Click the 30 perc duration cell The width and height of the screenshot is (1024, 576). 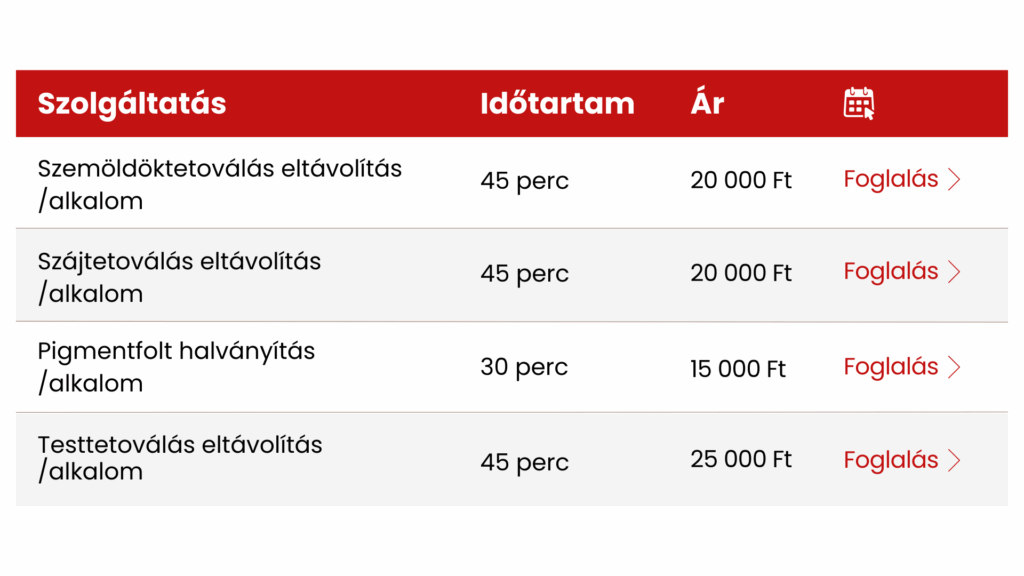point(524,367)
